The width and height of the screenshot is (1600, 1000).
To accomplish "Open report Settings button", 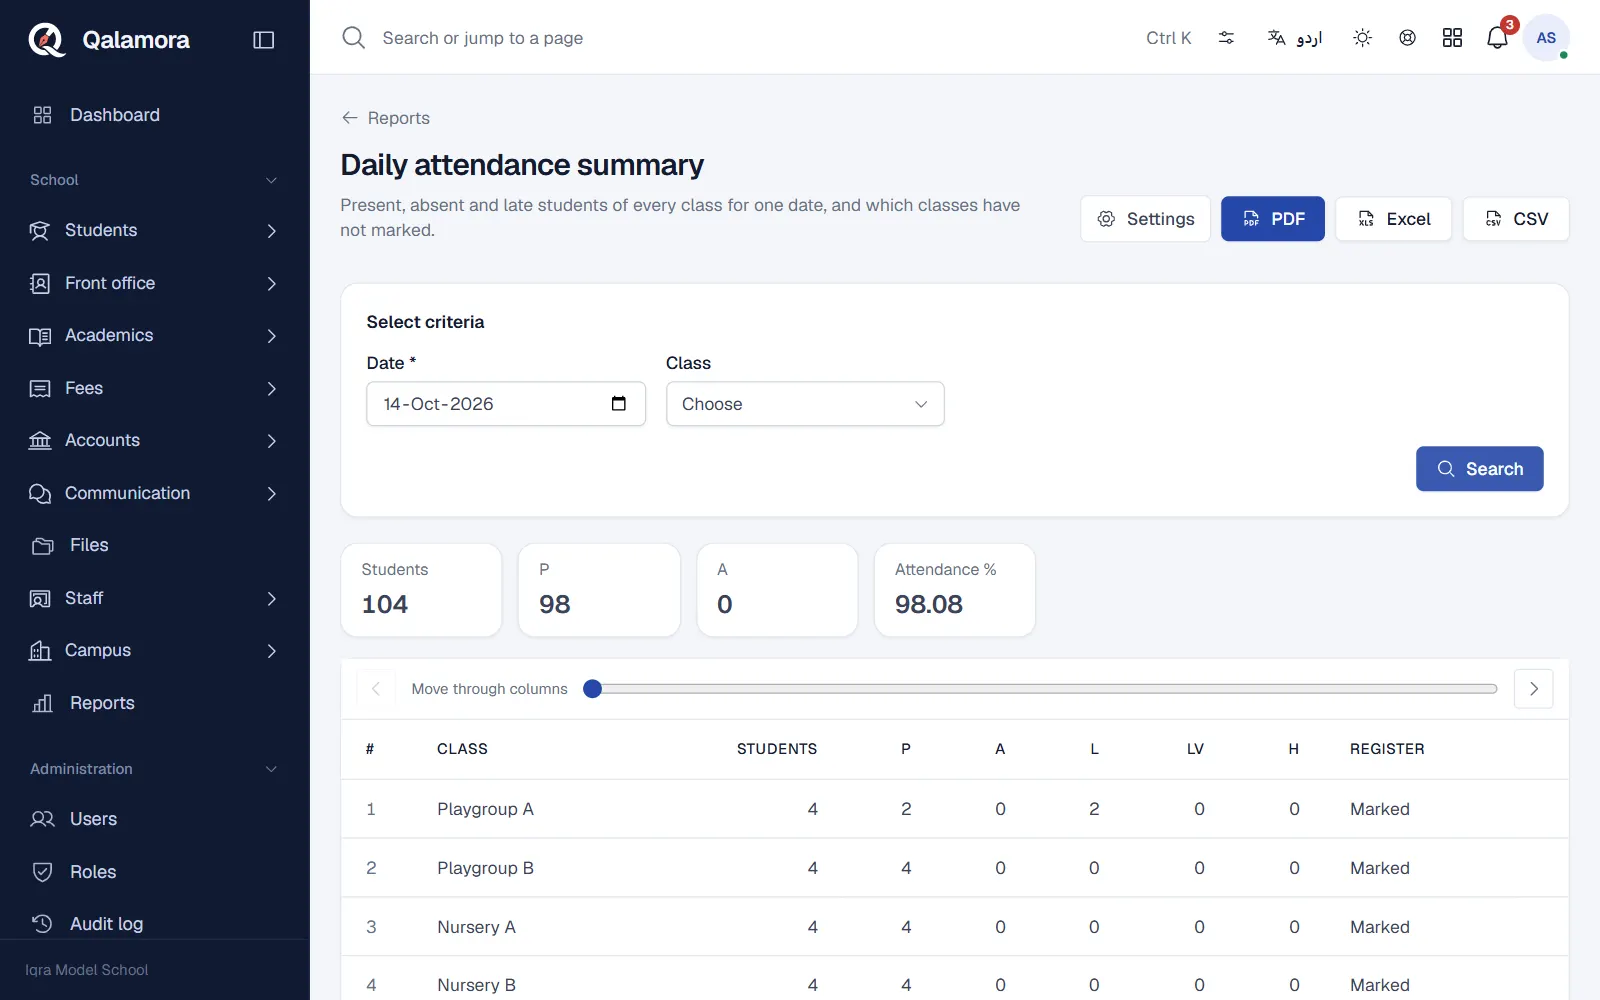I will (x=1145, y=219).
